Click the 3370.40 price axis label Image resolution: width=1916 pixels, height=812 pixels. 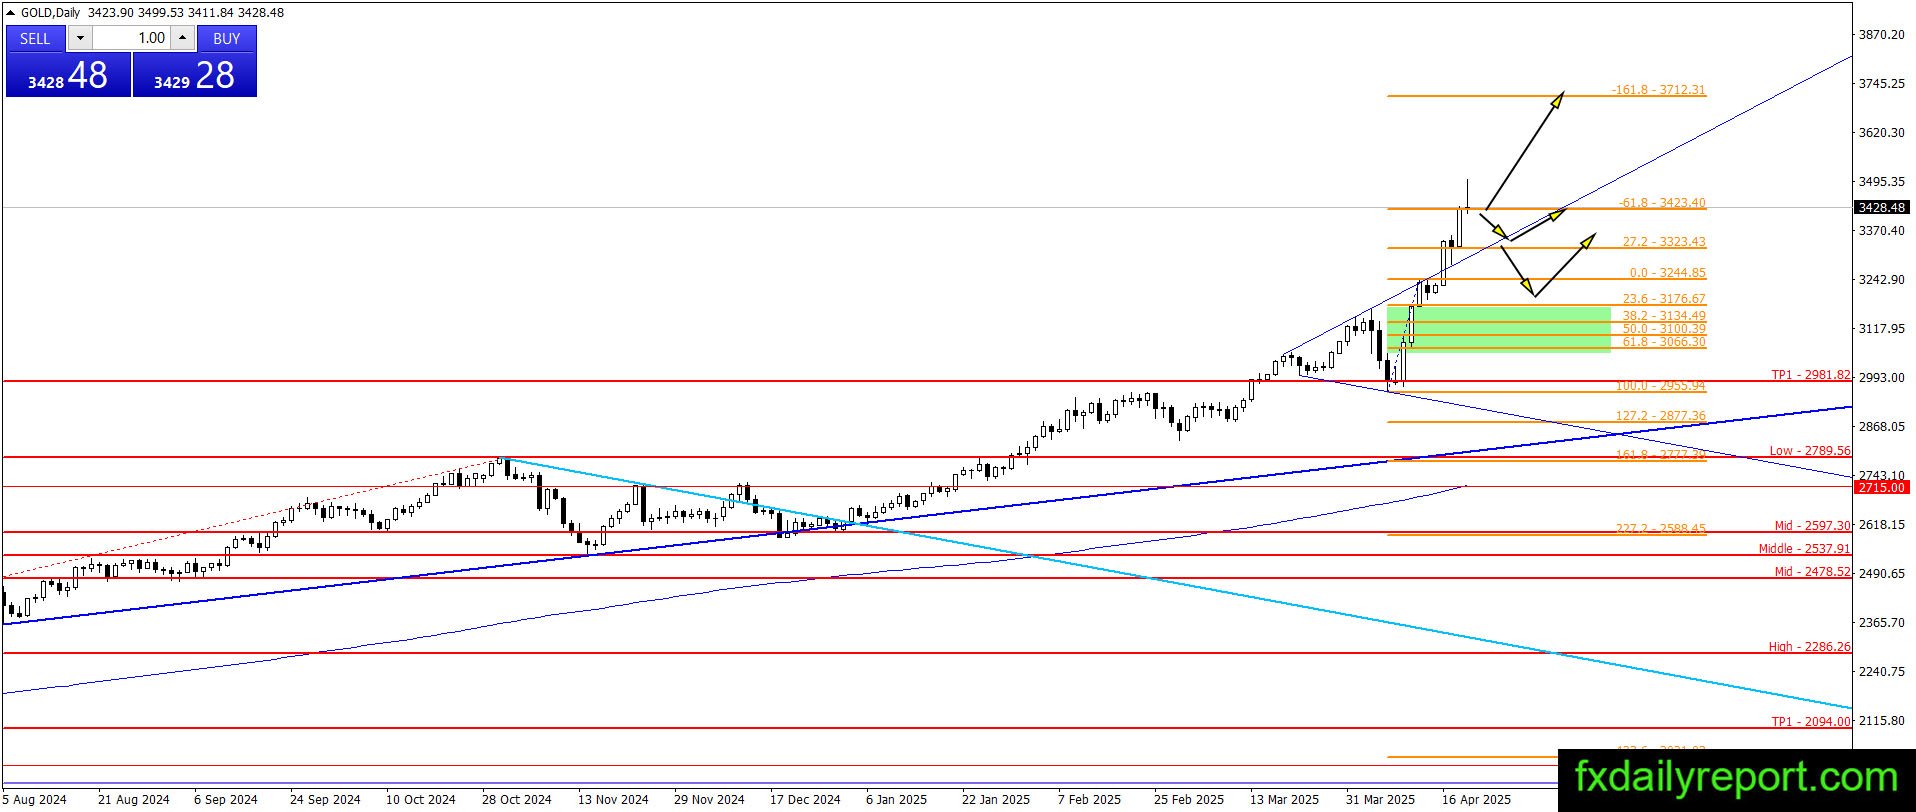pyautogui.click(x=1881, y=231)
